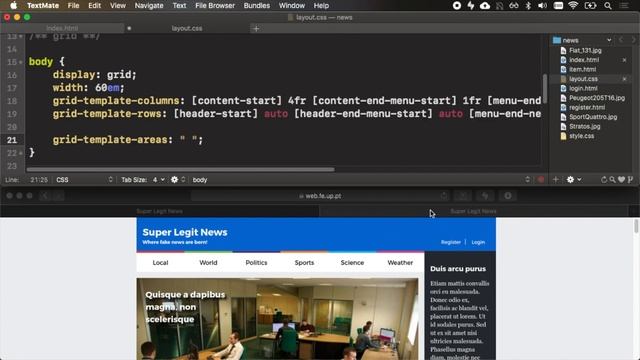Open style.css in file browser
Image resolution: width=640 pixels, height=360 pixels.
click(582, 136)
